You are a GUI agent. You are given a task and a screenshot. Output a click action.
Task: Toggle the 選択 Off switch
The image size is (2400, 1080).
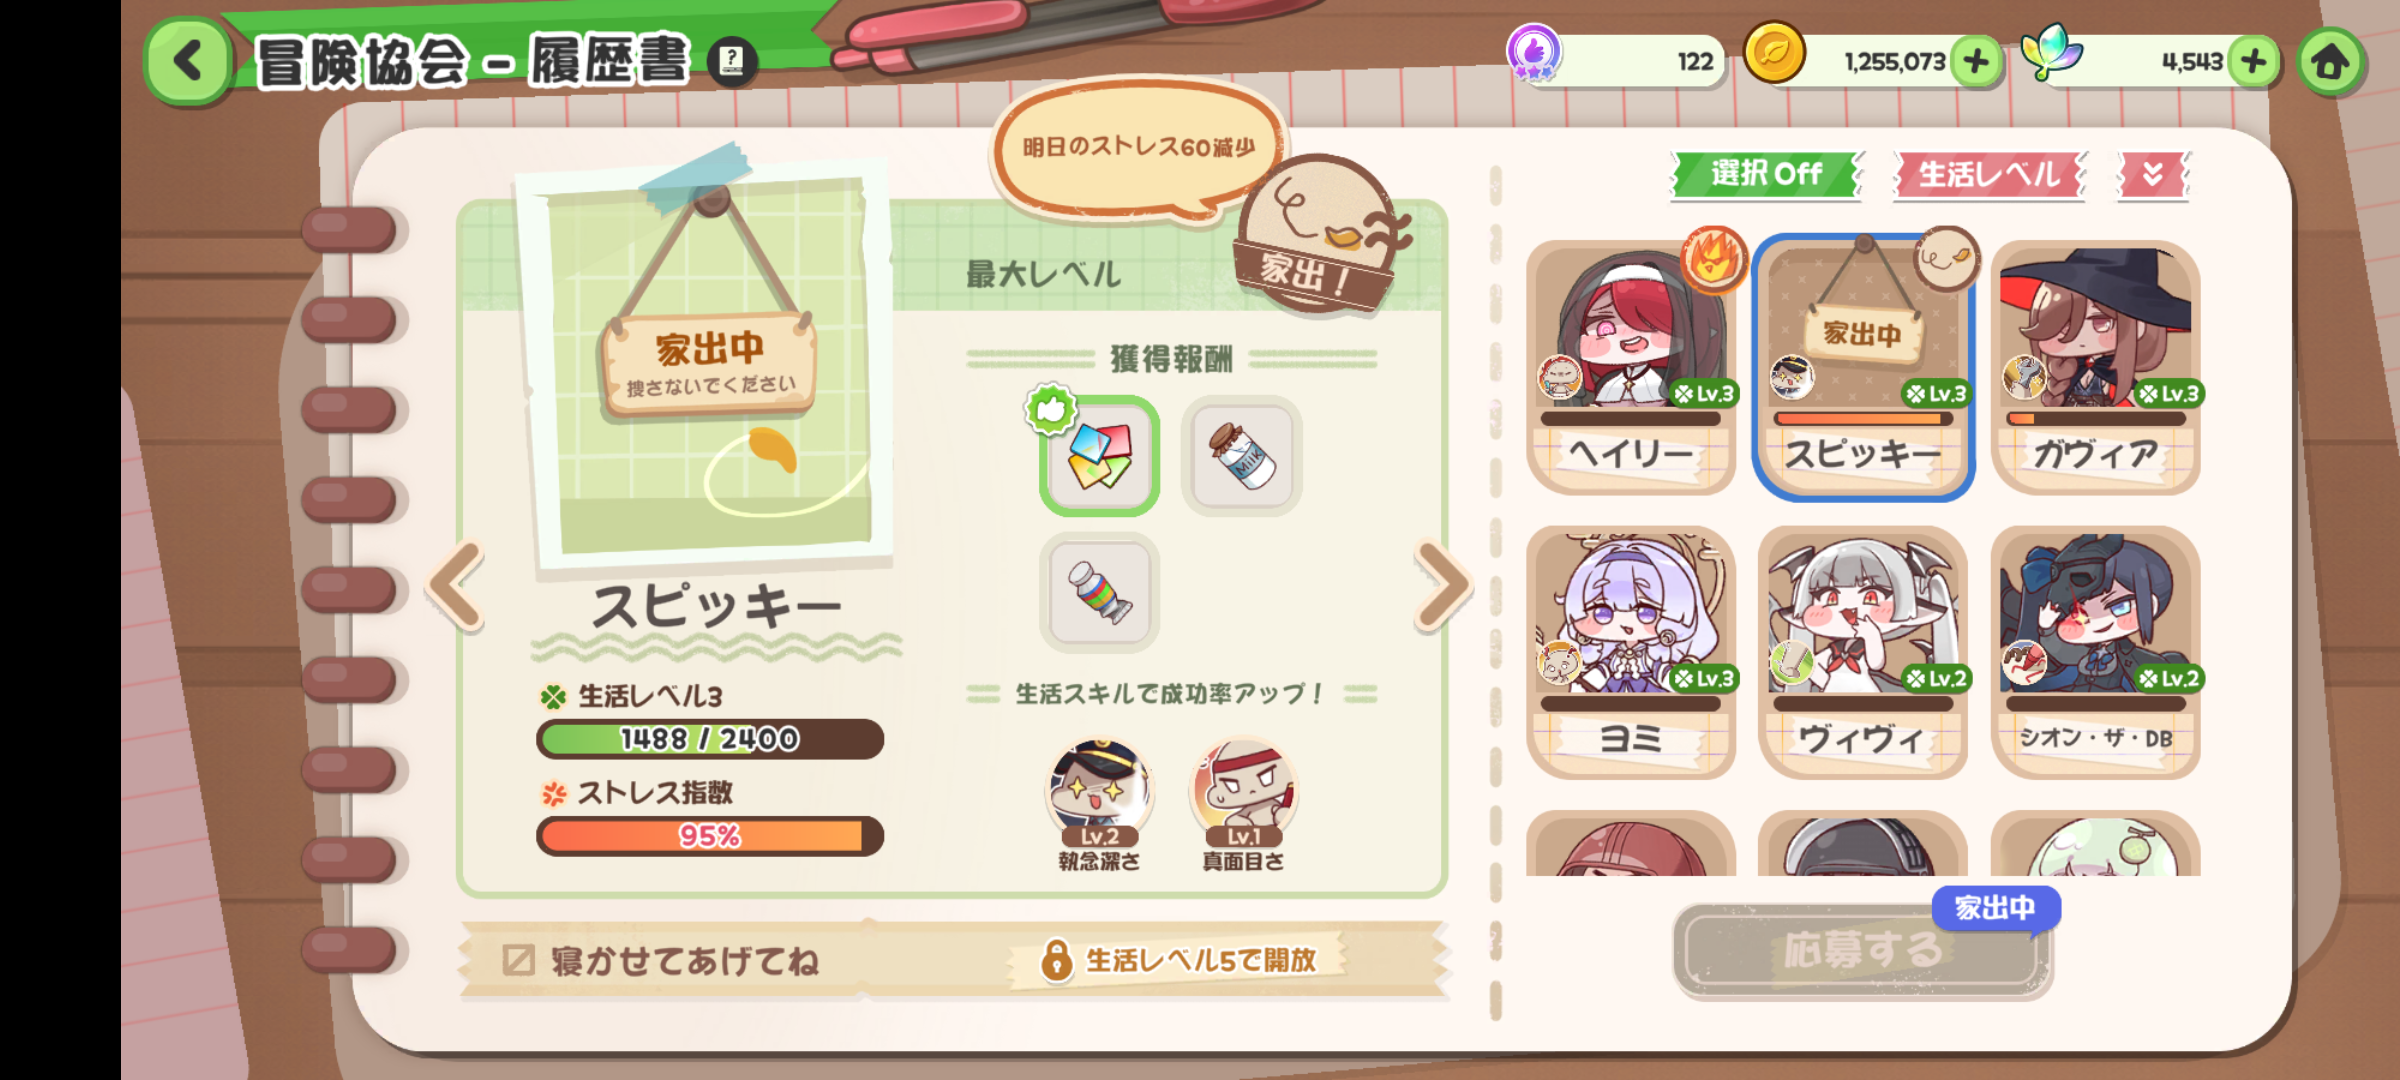click(1766, 175)
